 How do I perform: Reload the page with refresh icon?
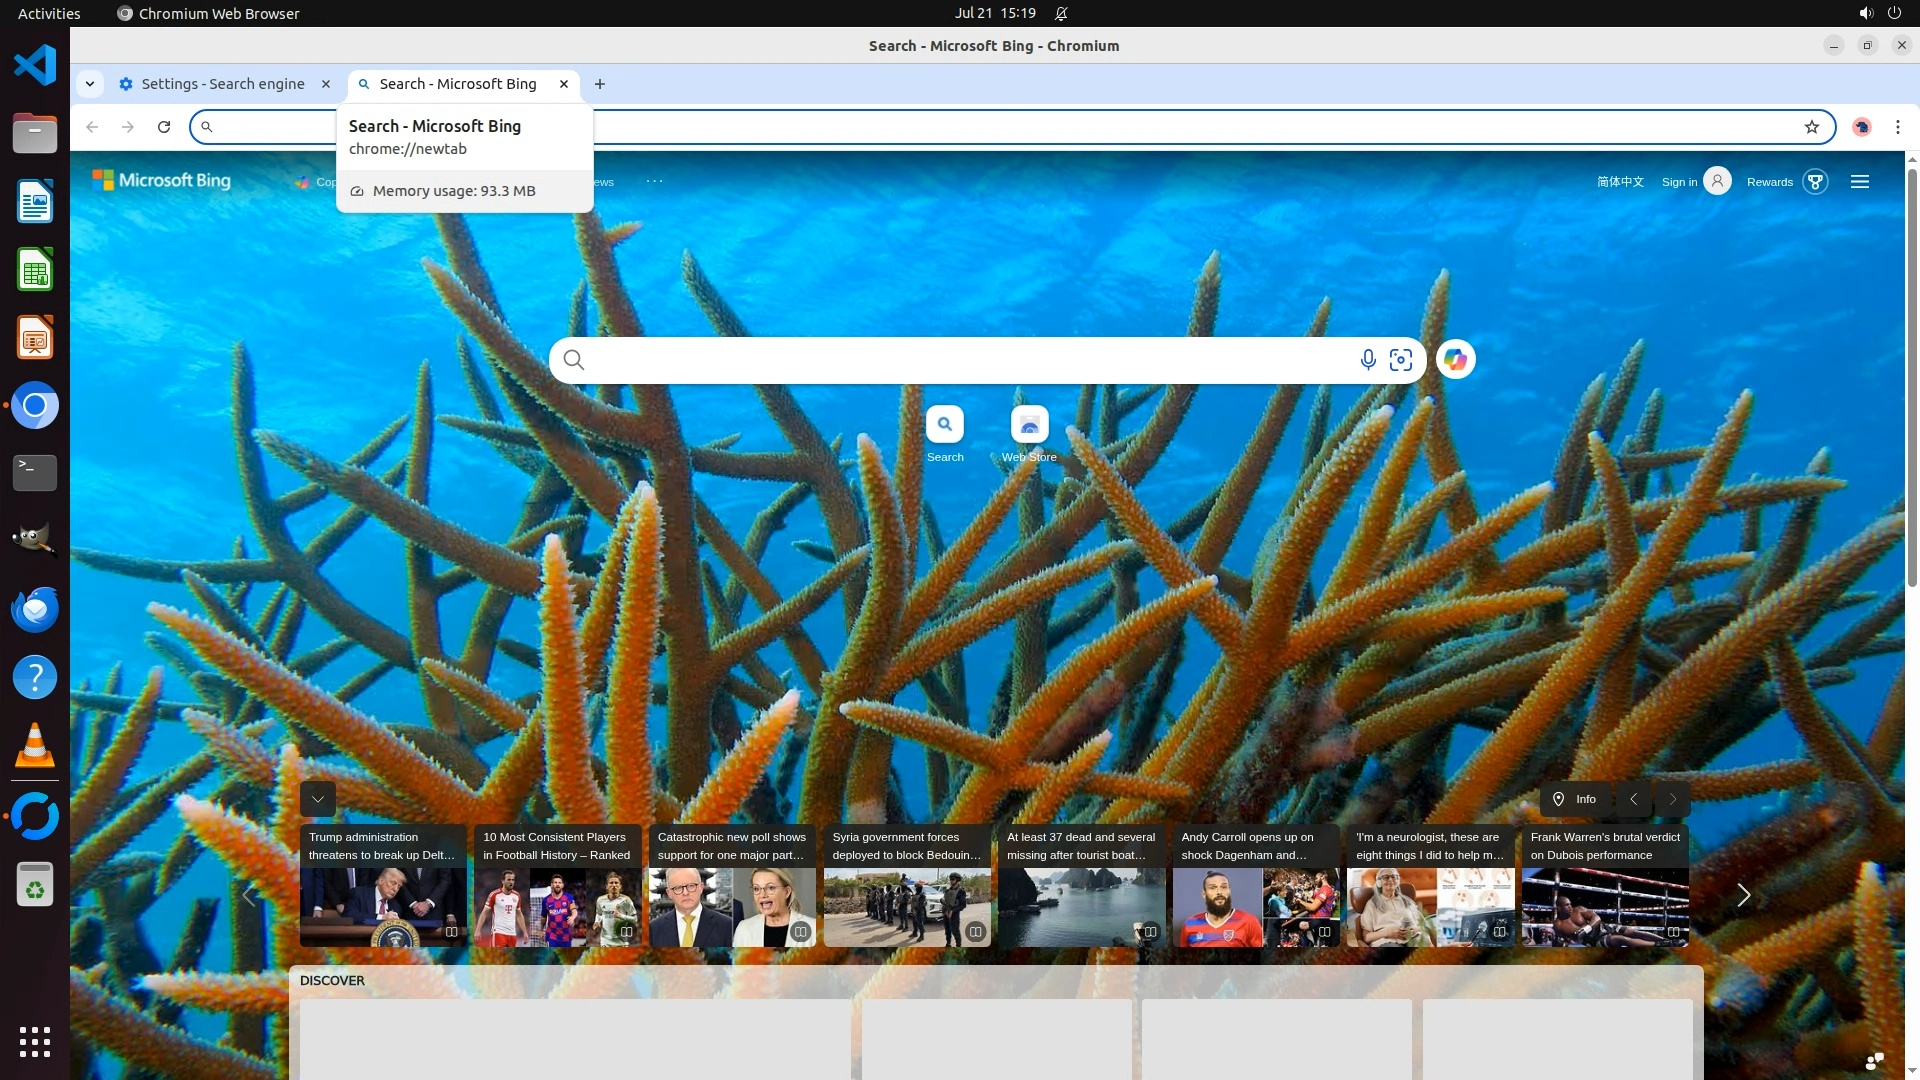[x=164, y=127]
